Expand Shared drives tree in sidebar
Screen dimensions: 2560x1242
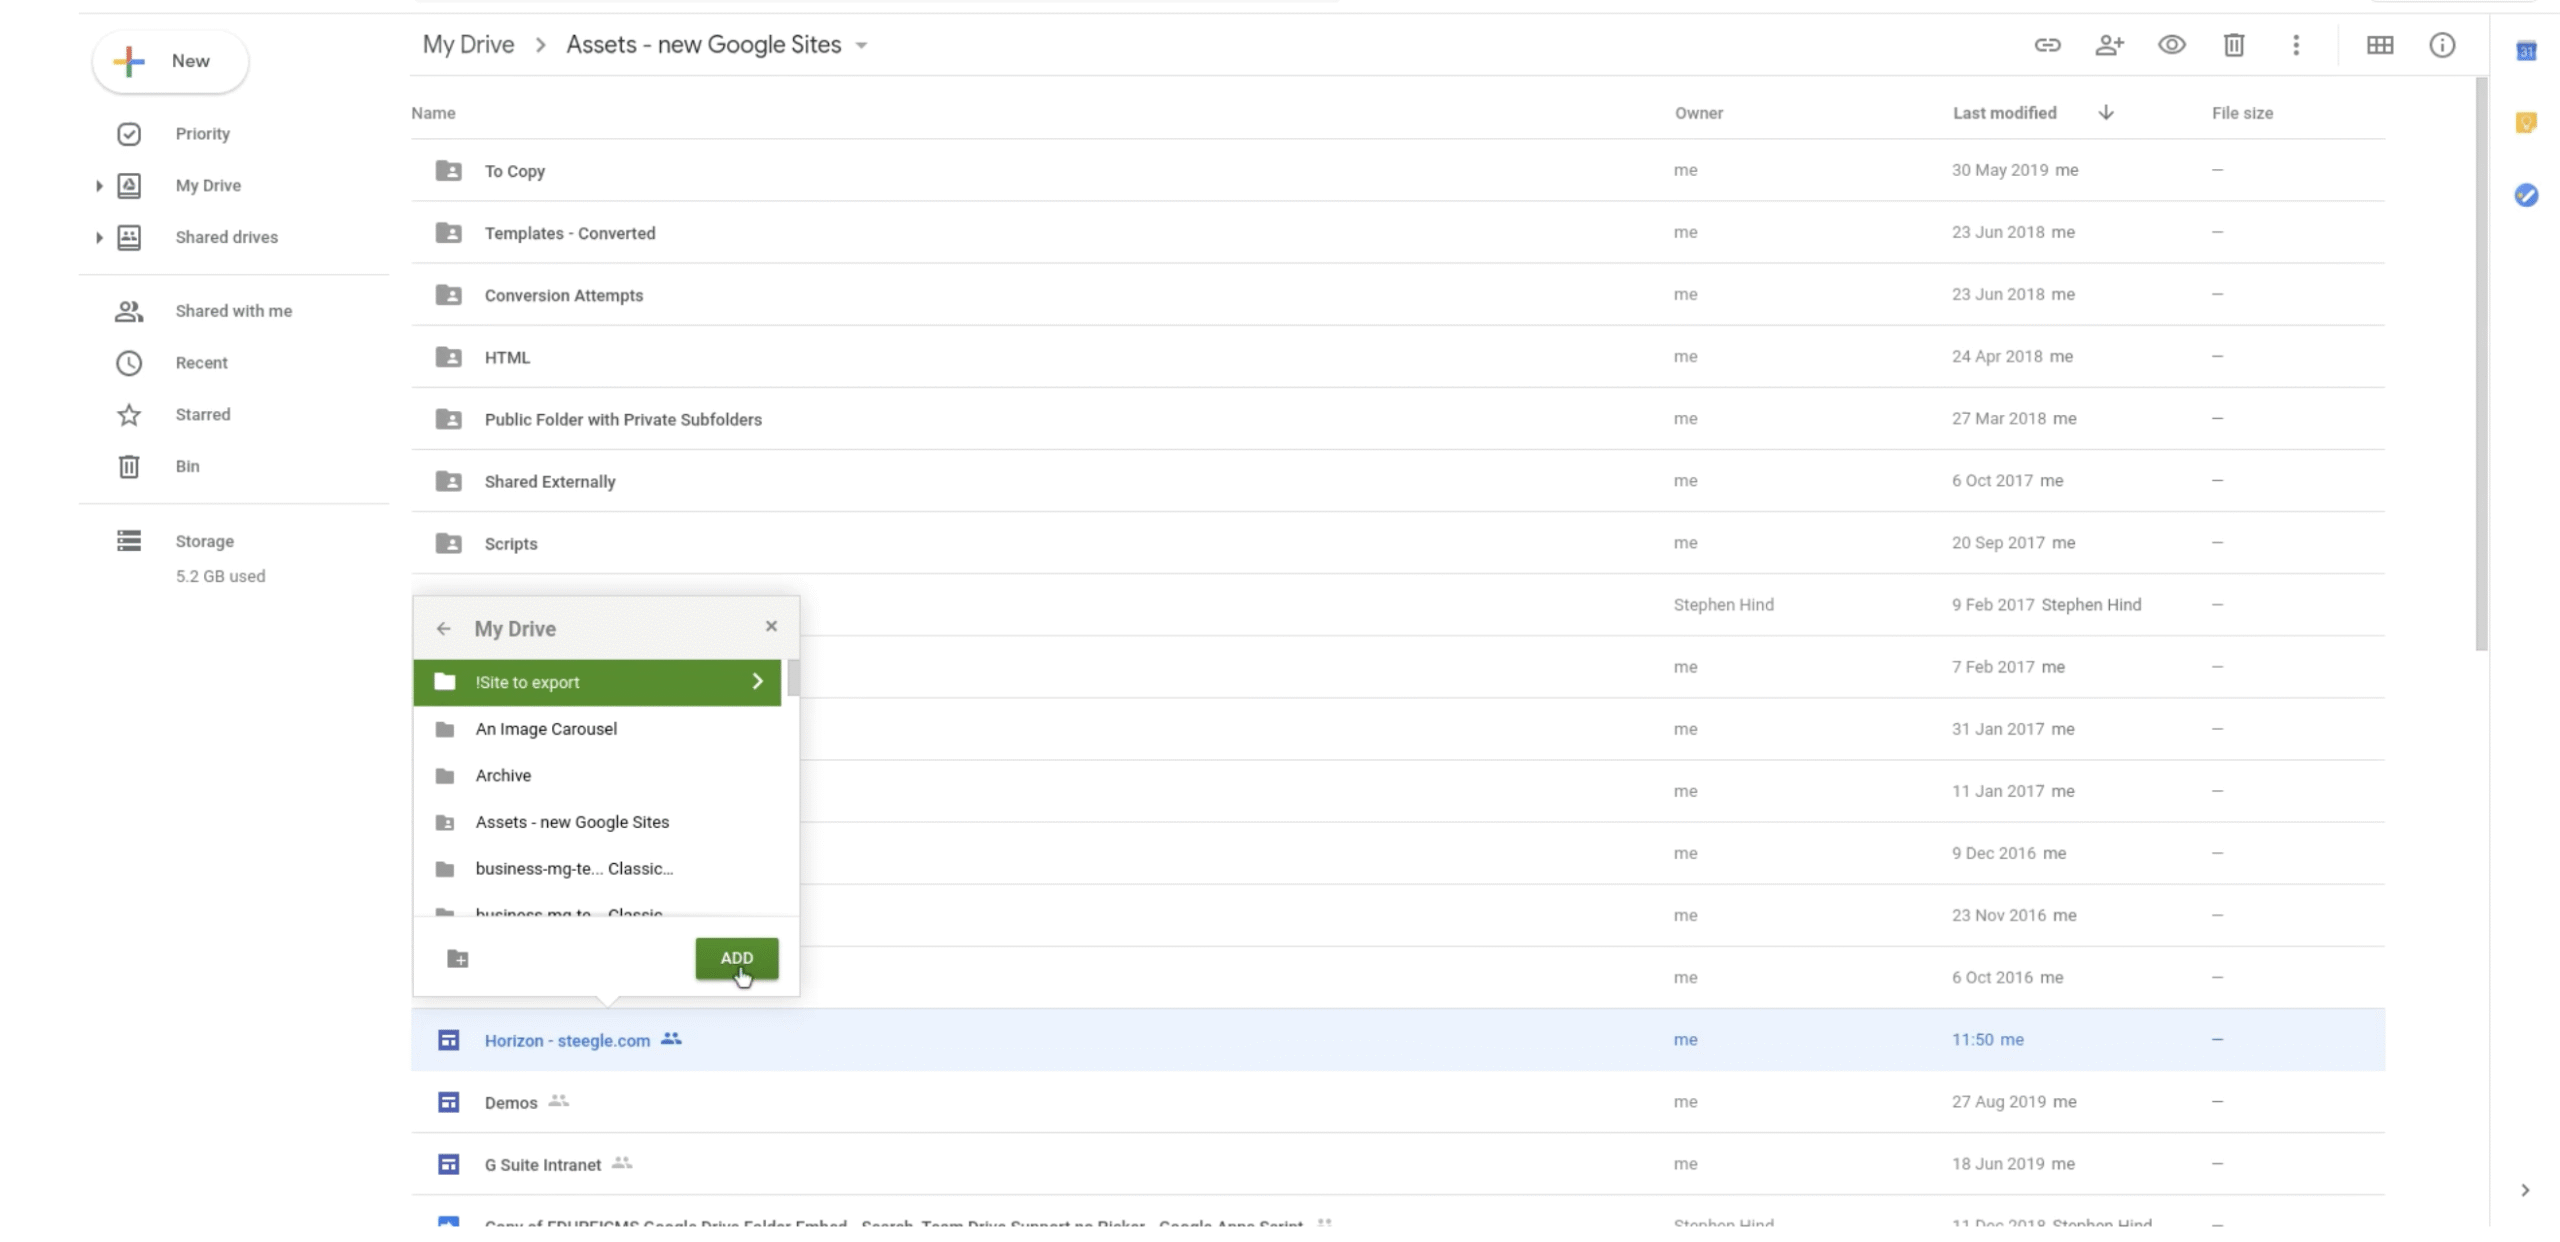(99, 238)
